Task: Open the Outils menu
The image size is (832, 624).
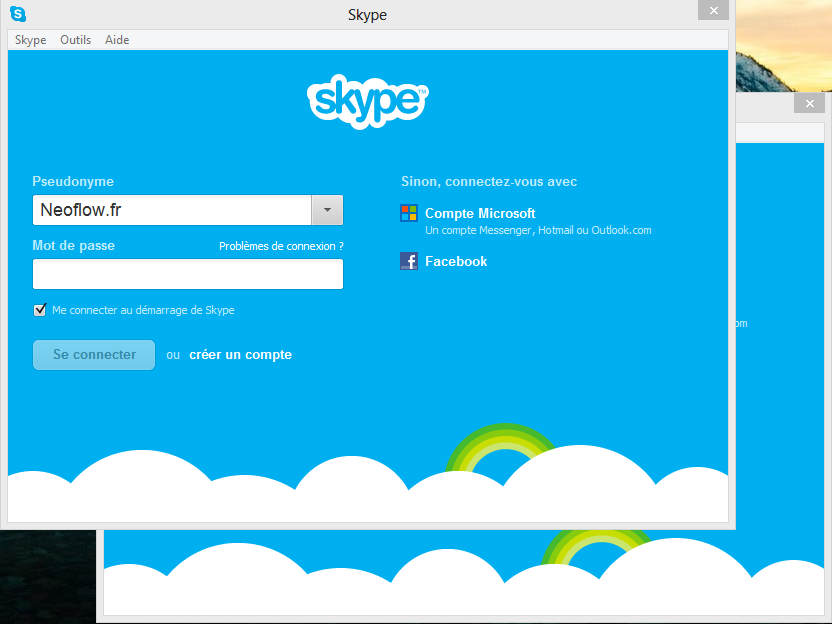Action: (x=75, y=40)
